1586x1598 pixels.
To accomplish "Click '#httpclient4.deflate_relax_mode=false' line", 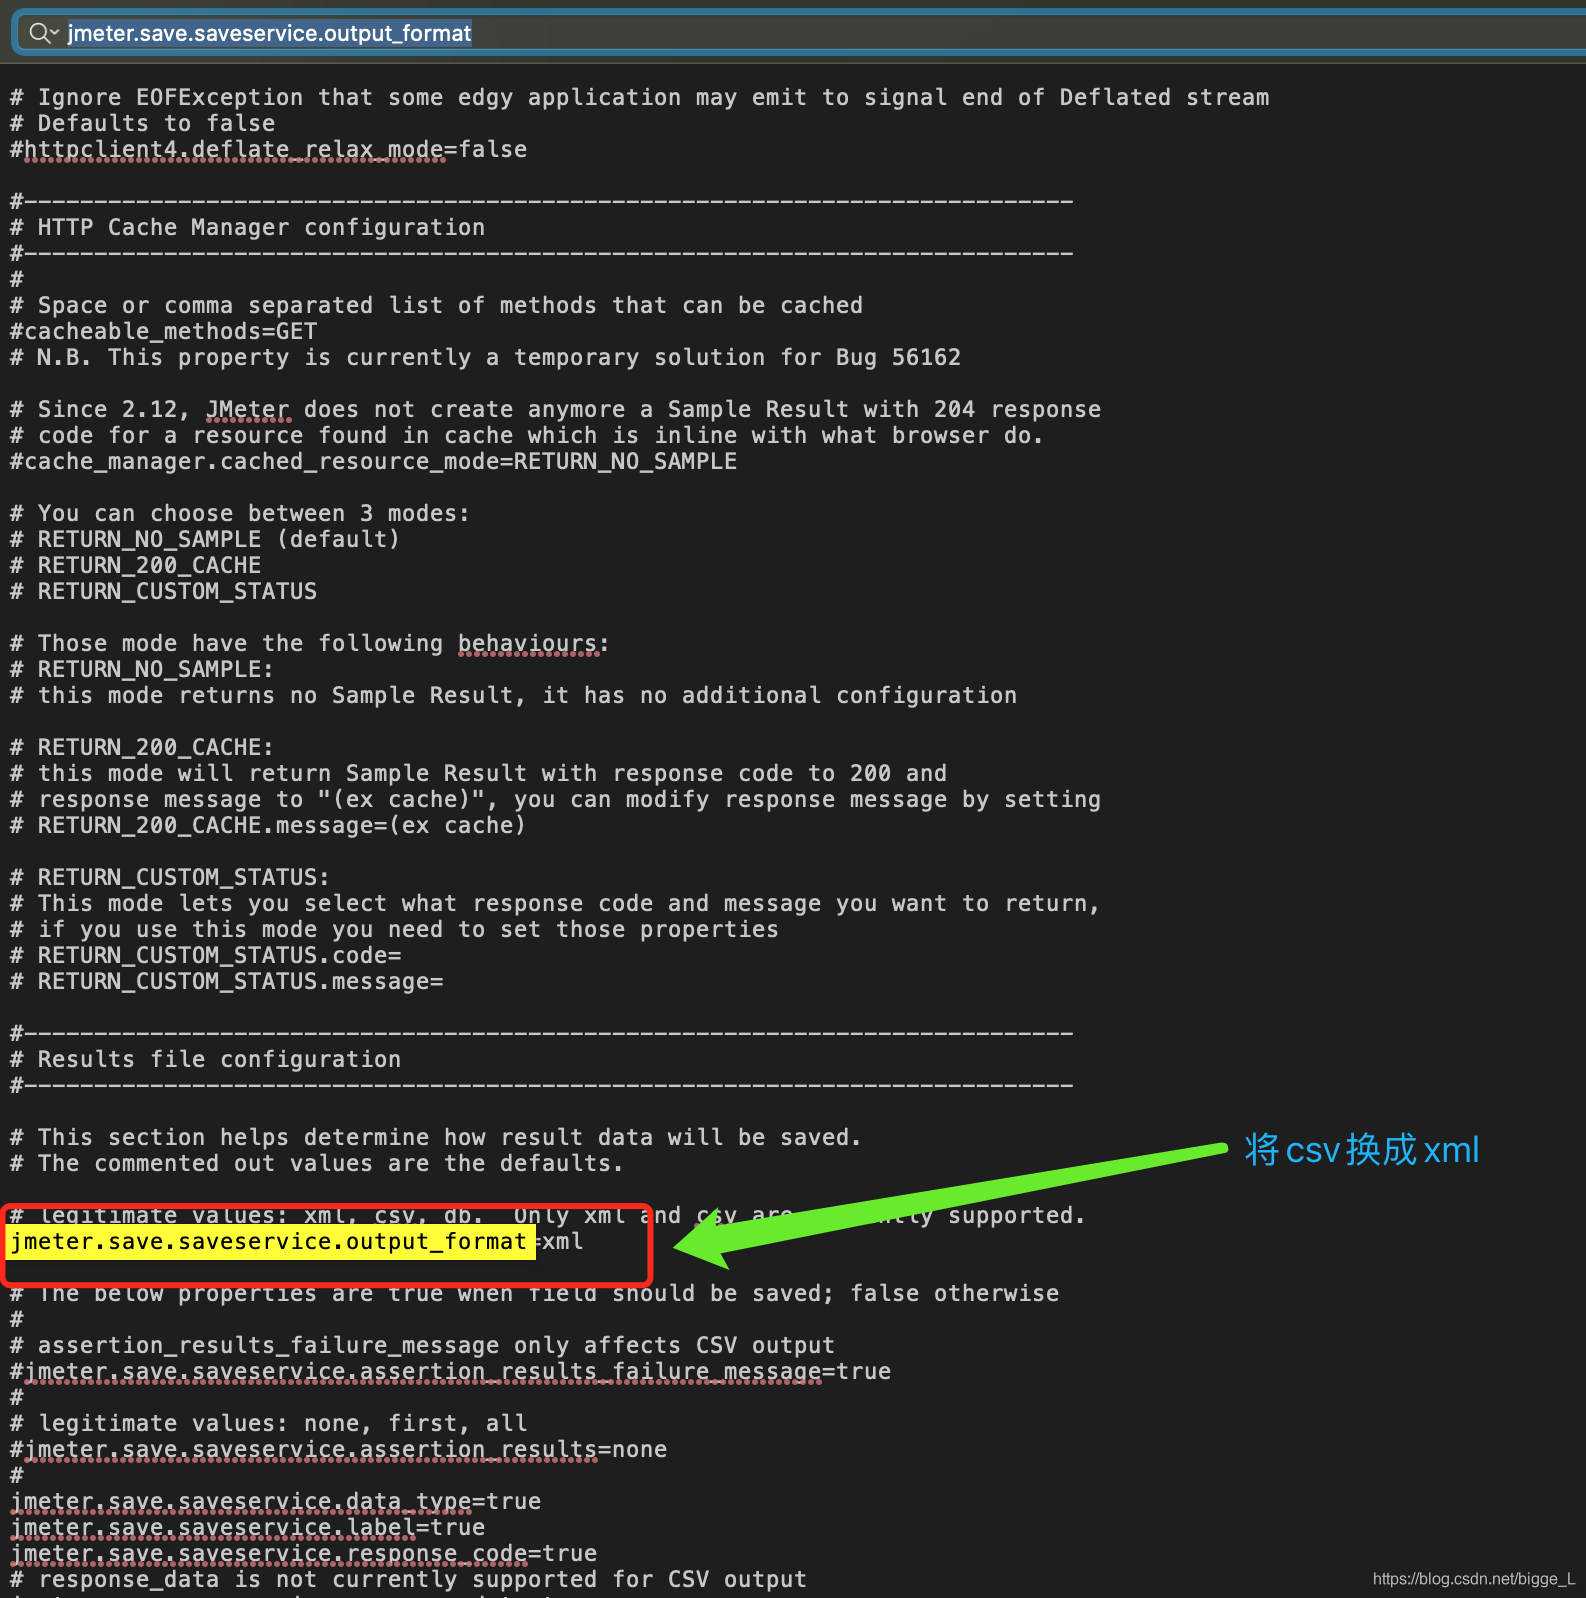I will (x=268, y=150).
